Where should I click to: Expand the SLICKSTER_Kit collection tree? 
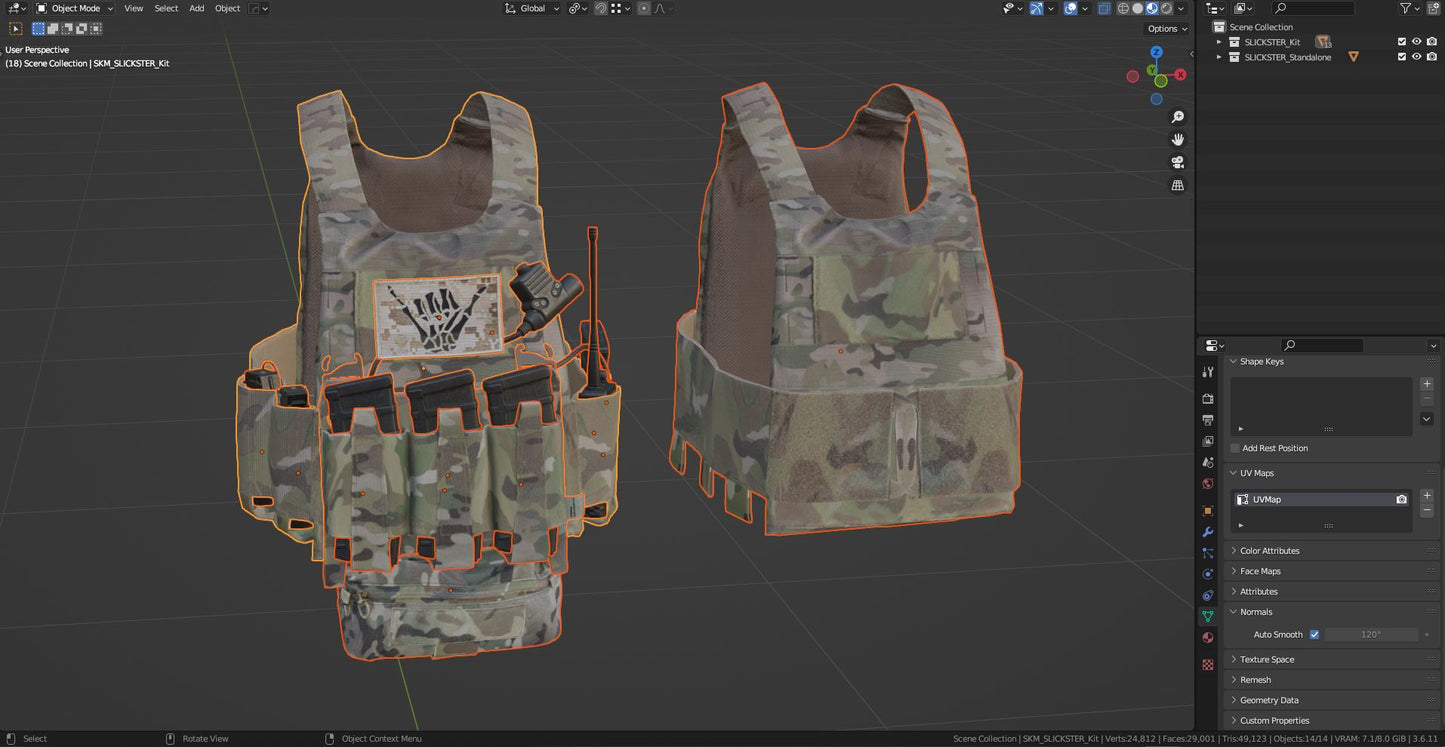point(1219,42)
